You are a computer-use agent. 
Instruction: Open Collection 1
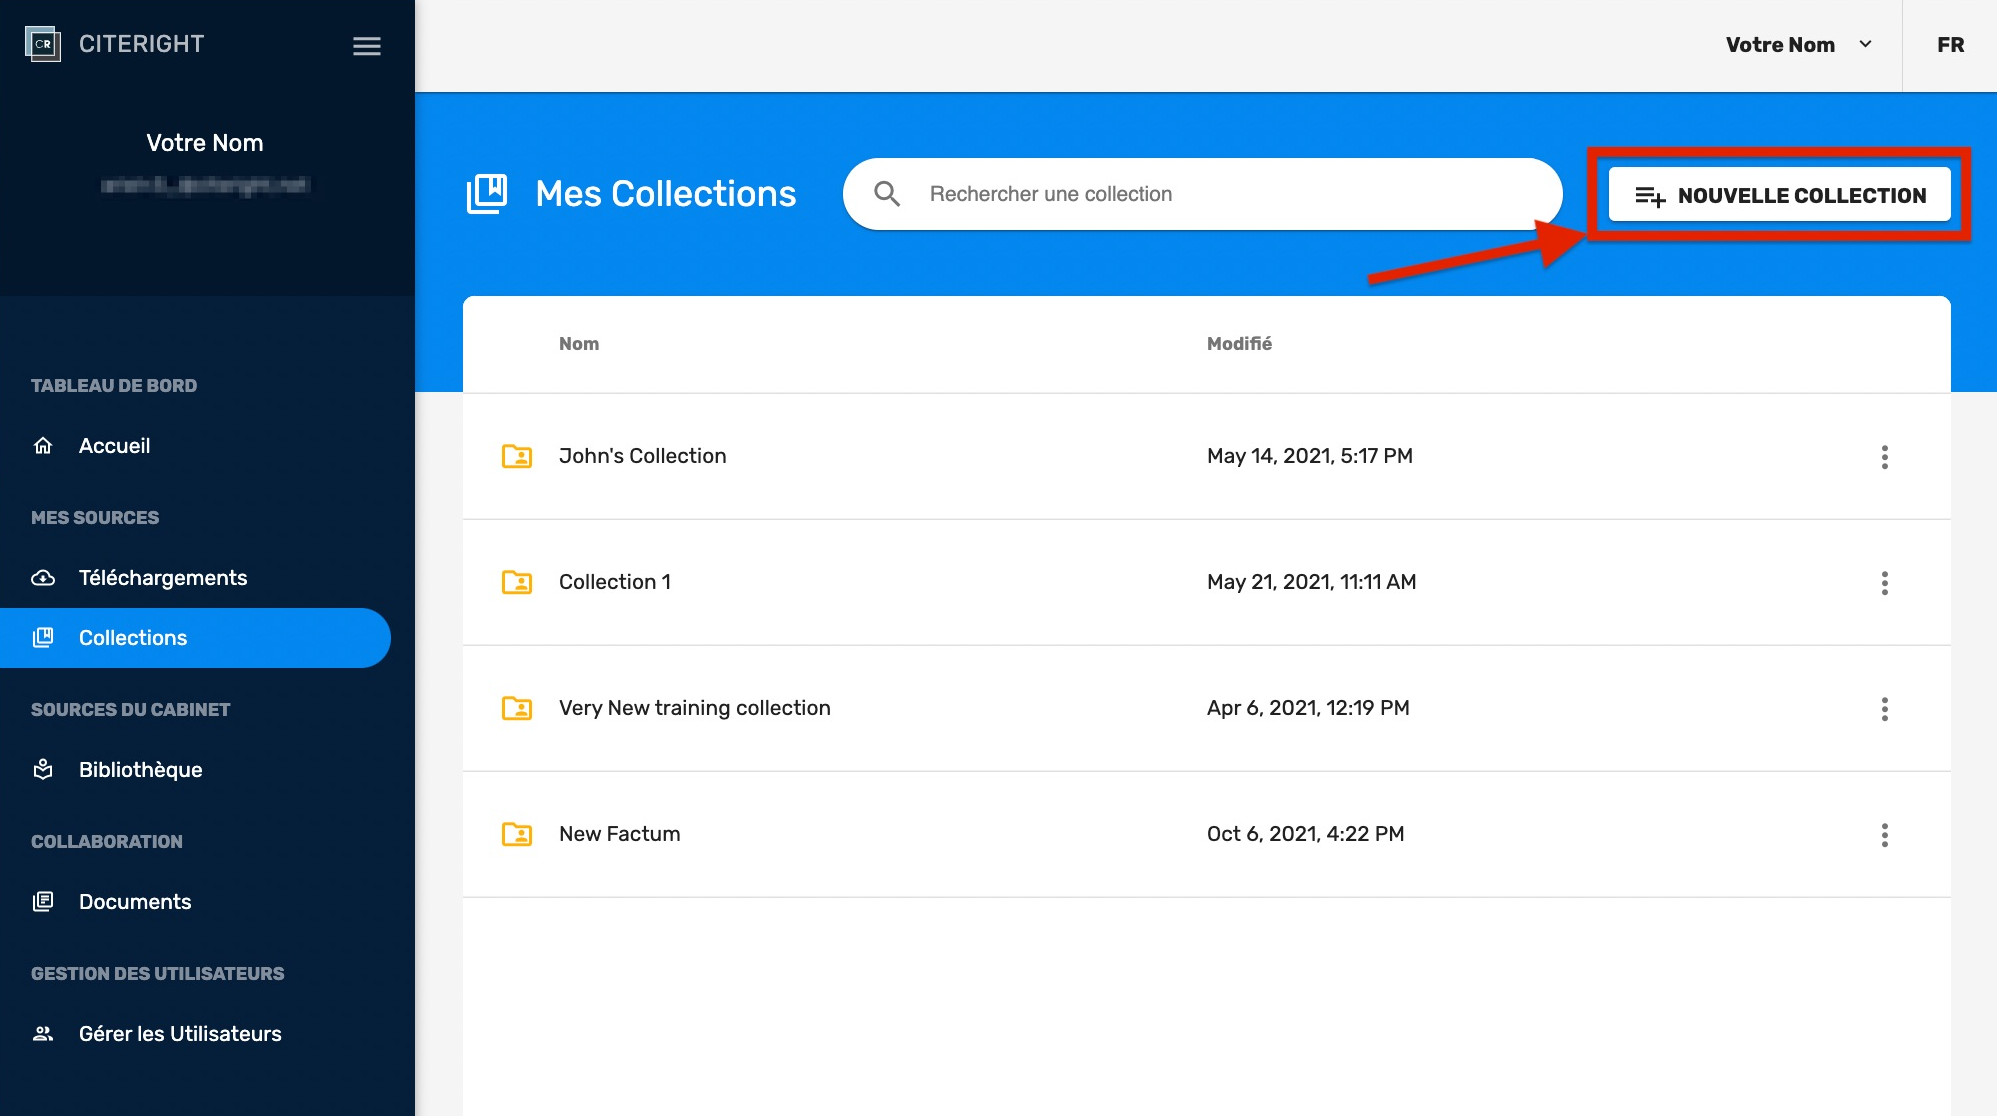click(615, 582)
